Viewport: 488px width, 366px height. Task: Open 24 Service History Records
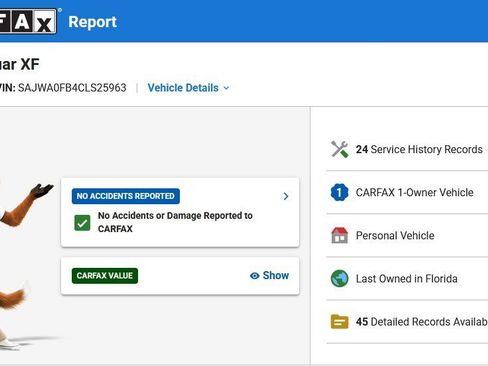pyautogui.click(x=419, y=149)
